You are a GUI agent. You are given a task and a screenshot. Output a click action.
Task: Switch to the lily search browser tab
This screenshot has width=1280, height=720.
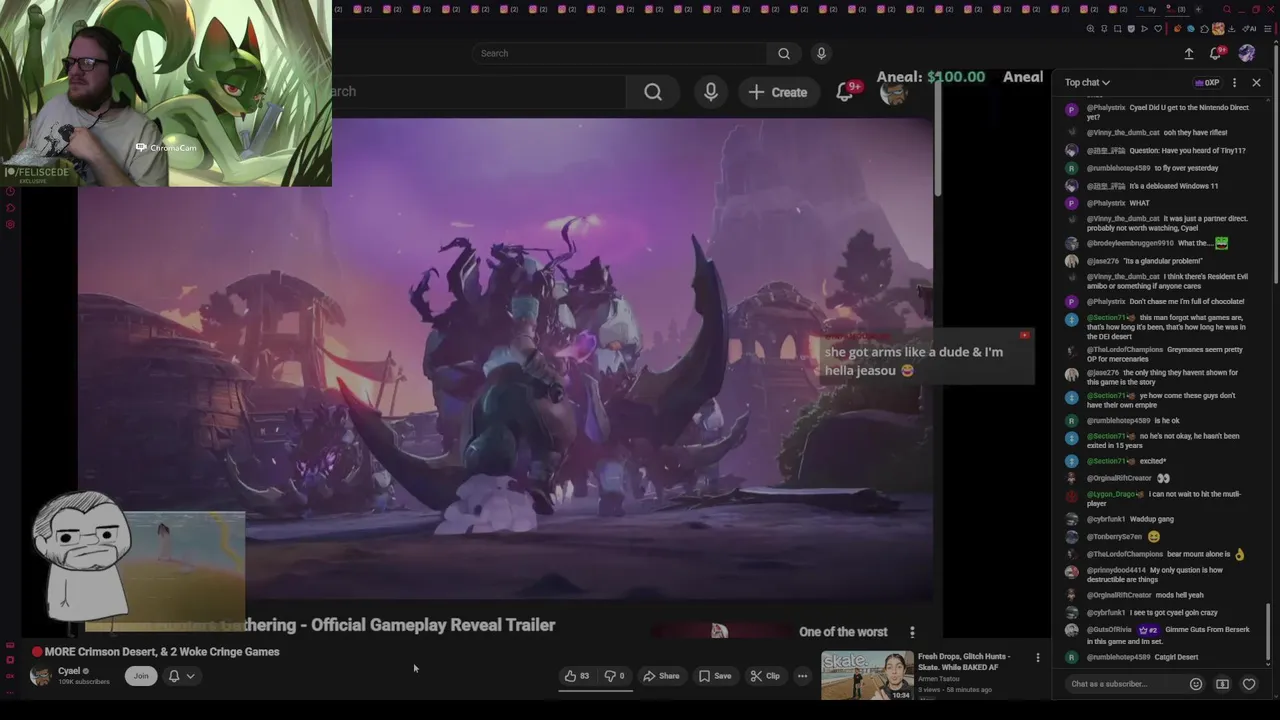(1148, 9)
